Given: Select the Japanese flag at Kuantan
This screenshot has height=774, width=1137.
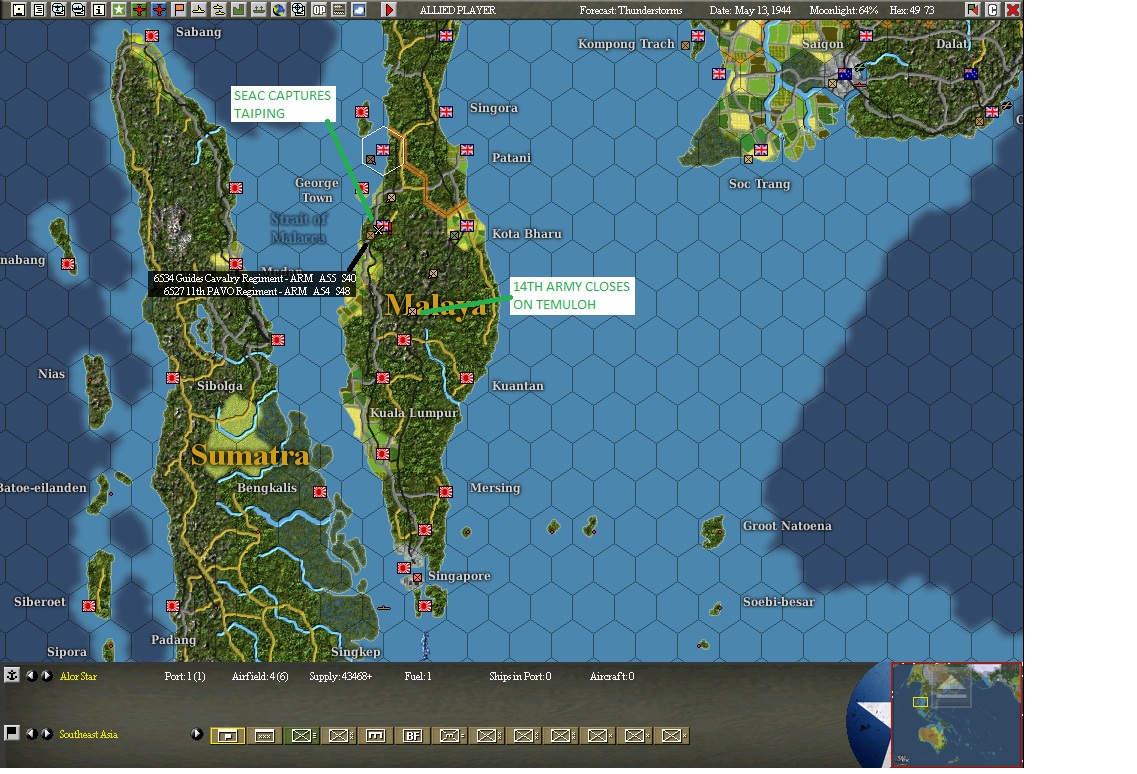Looking at the screenshot, I should [x=467, y=378].
